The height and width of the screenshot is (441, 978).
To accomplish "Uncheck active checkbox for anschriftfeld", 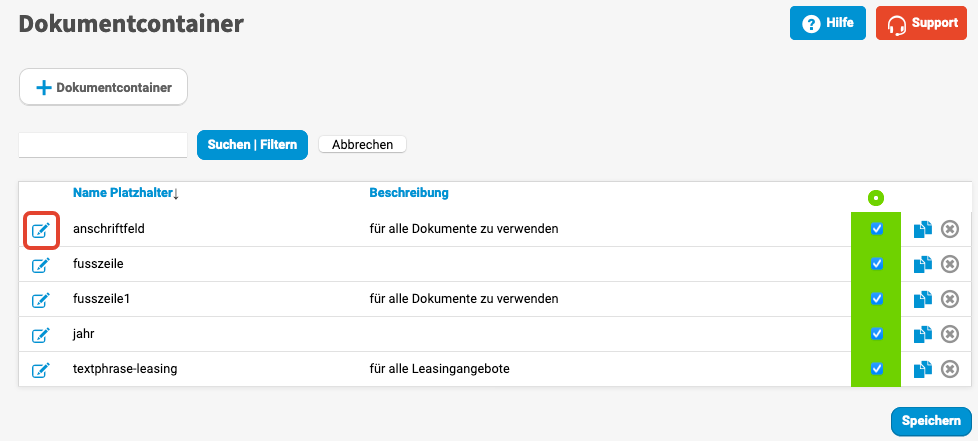I will [x=877, y=229].
